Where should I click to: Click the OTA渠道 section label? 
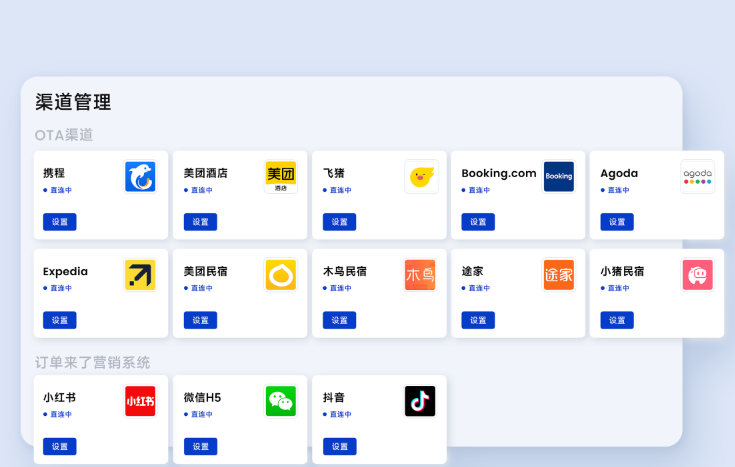click(x=64, y=135)
